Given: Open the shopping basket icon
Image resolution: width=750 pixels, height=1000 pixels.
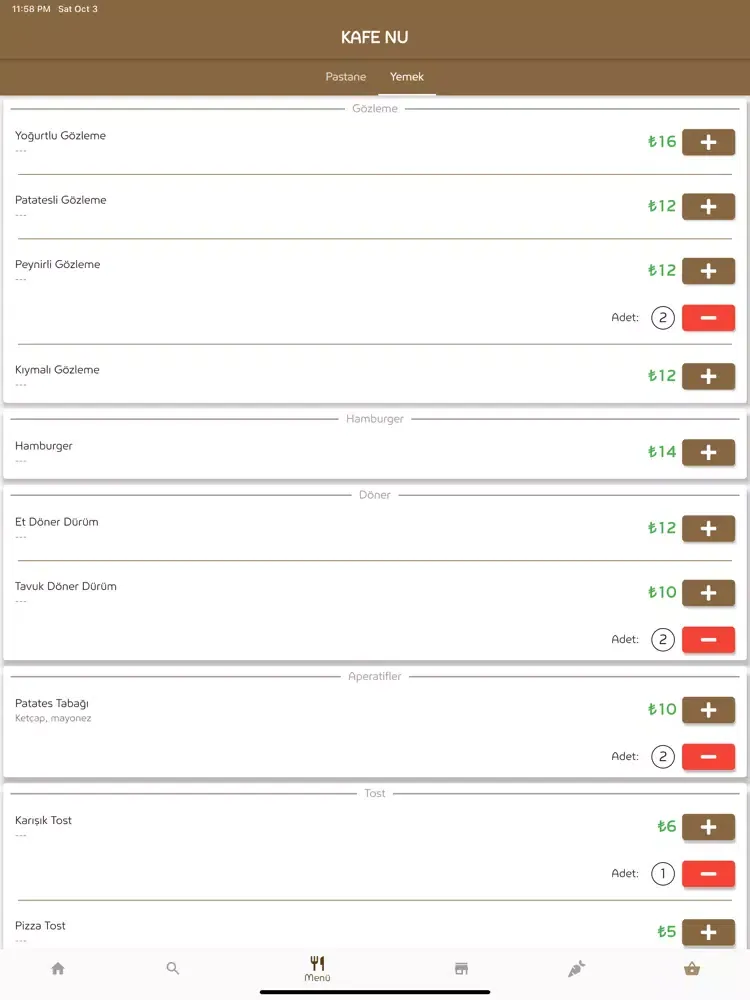Looking at the screenshot, I should pyautogui.click(x=692, y=968).
